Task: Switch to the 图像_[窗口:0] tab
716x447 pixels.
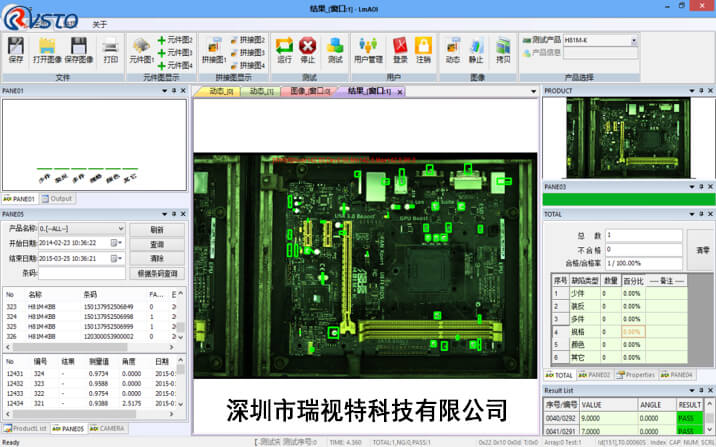Action: click(x=309, y=91)
